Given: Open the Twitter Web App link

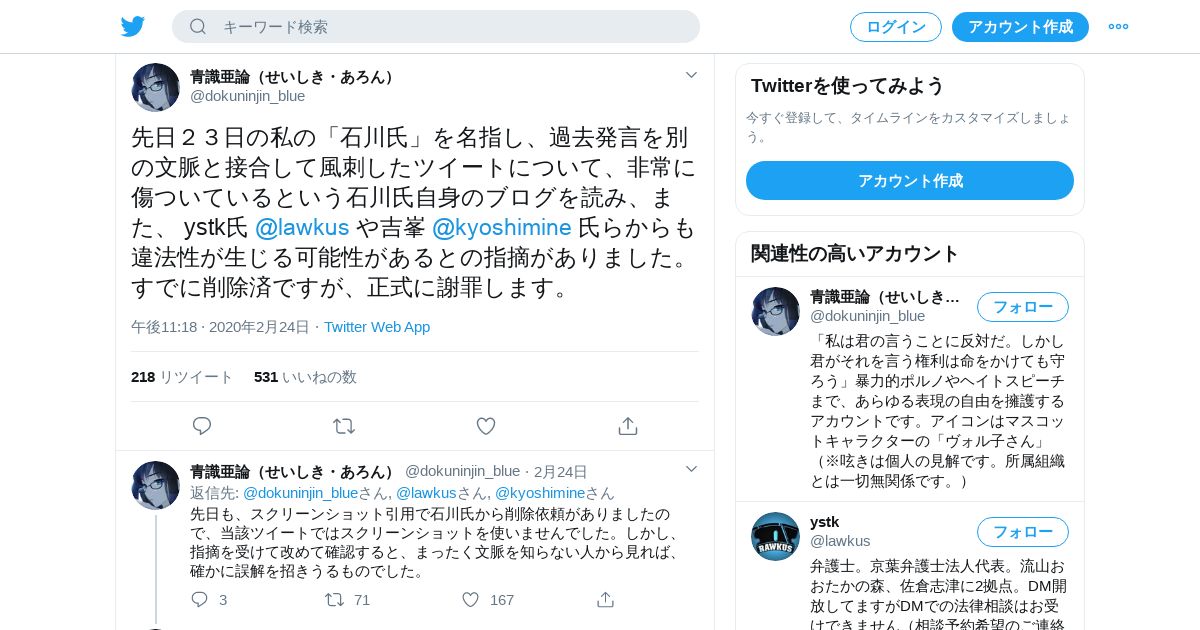Looking at the screenshot, I should pyautogui.click(x=377, y=327).
